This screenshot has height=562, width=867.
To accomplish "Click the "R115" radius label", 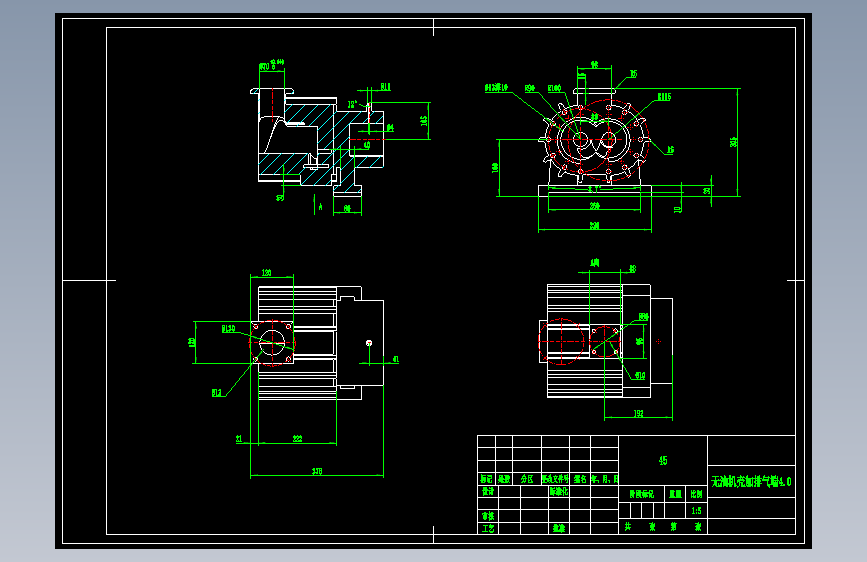I will pos(664,97).
